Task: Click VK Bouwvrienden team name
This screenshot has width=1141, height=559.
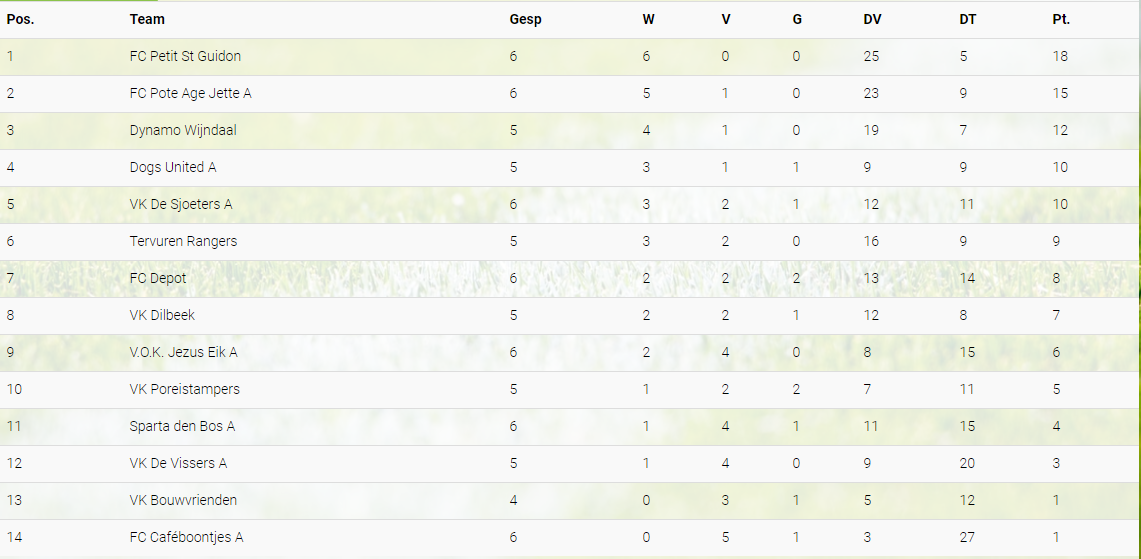Action: pyautogui.click(x=183, y=500)
